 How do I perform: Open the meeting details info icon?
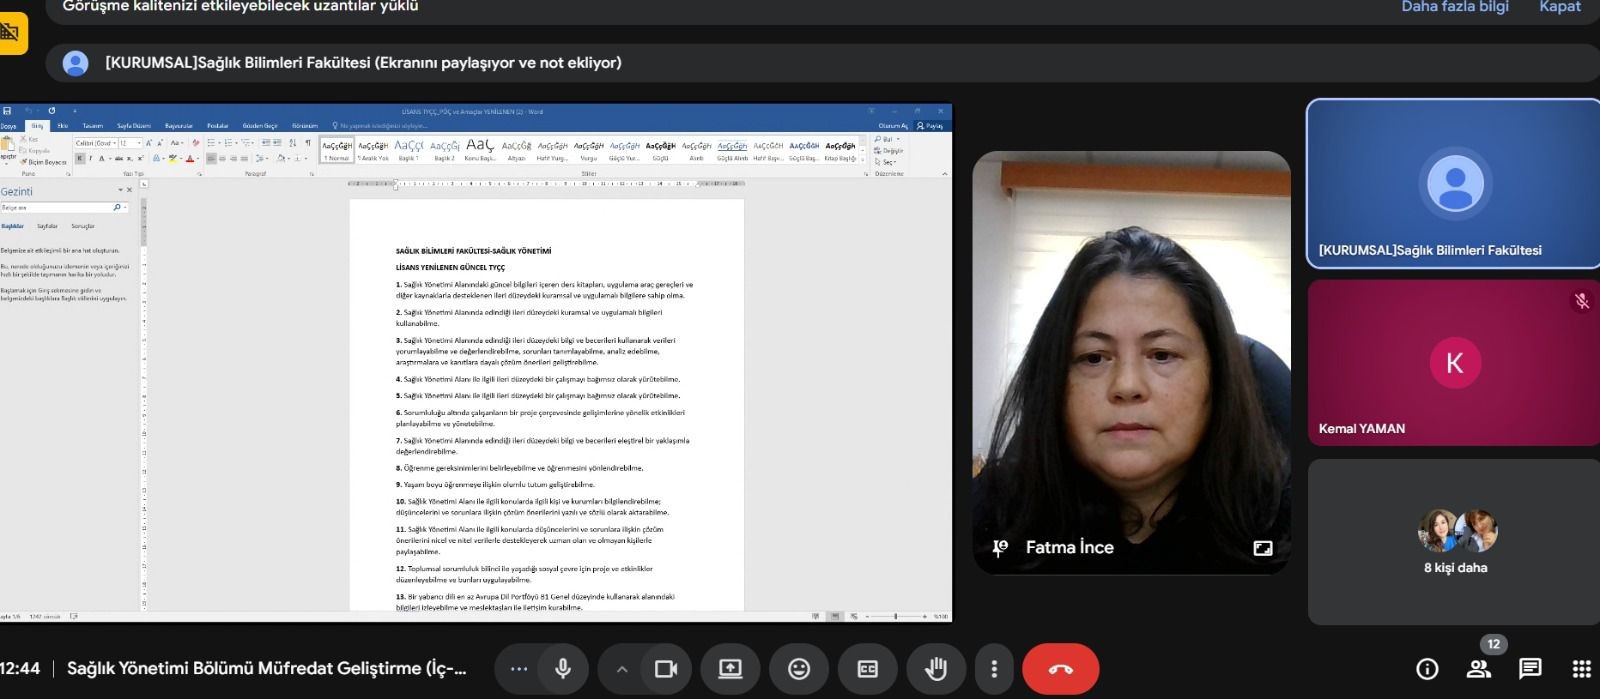(x=1427, y=669)
